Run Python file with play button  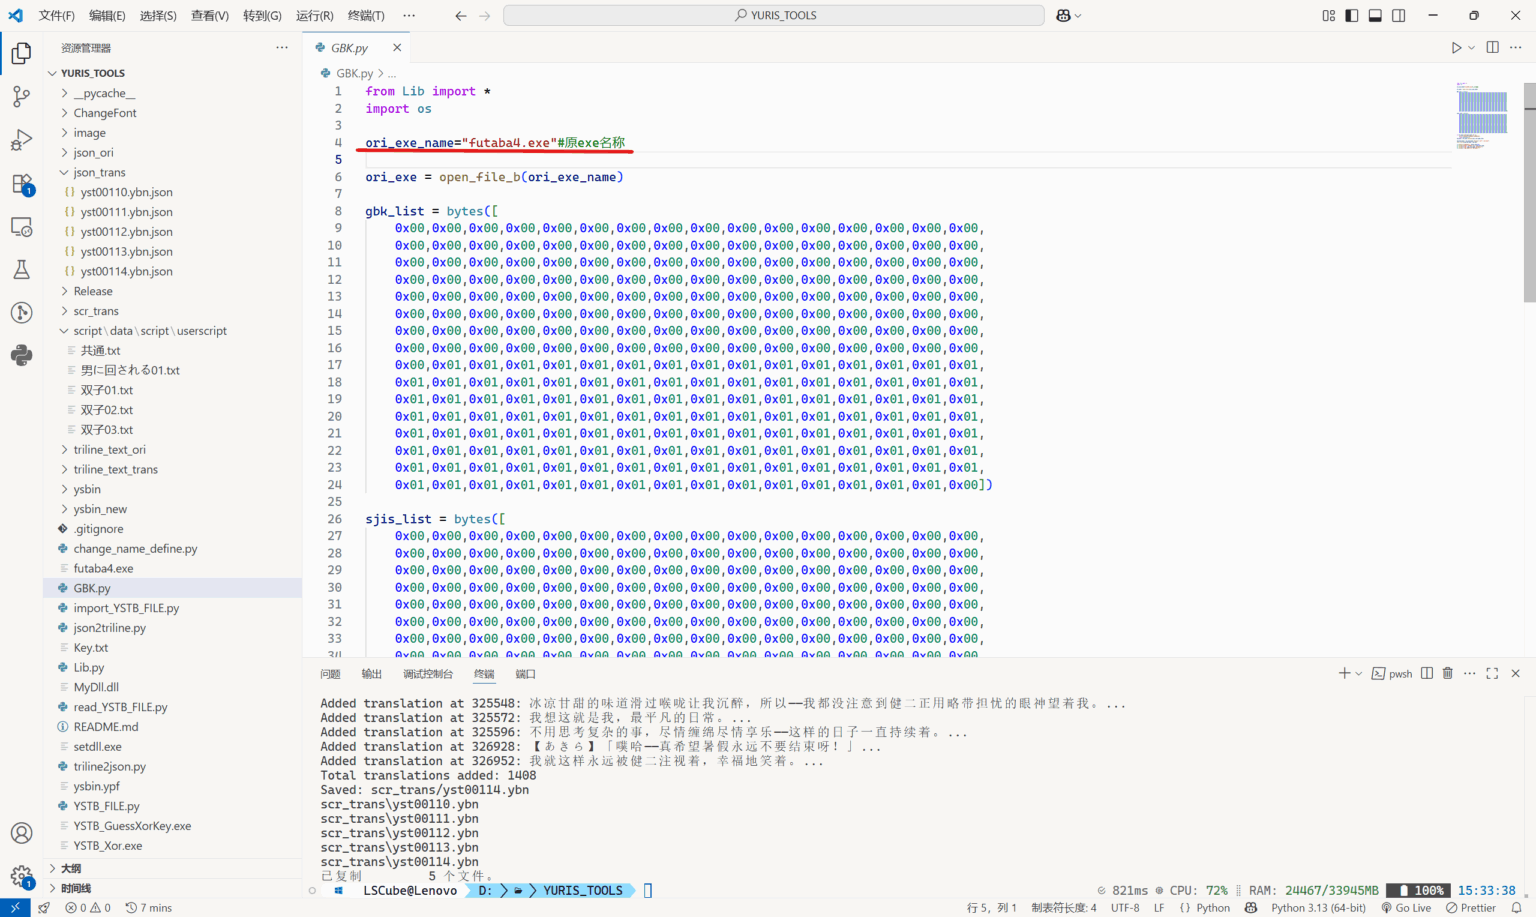tap(1456, 47)
